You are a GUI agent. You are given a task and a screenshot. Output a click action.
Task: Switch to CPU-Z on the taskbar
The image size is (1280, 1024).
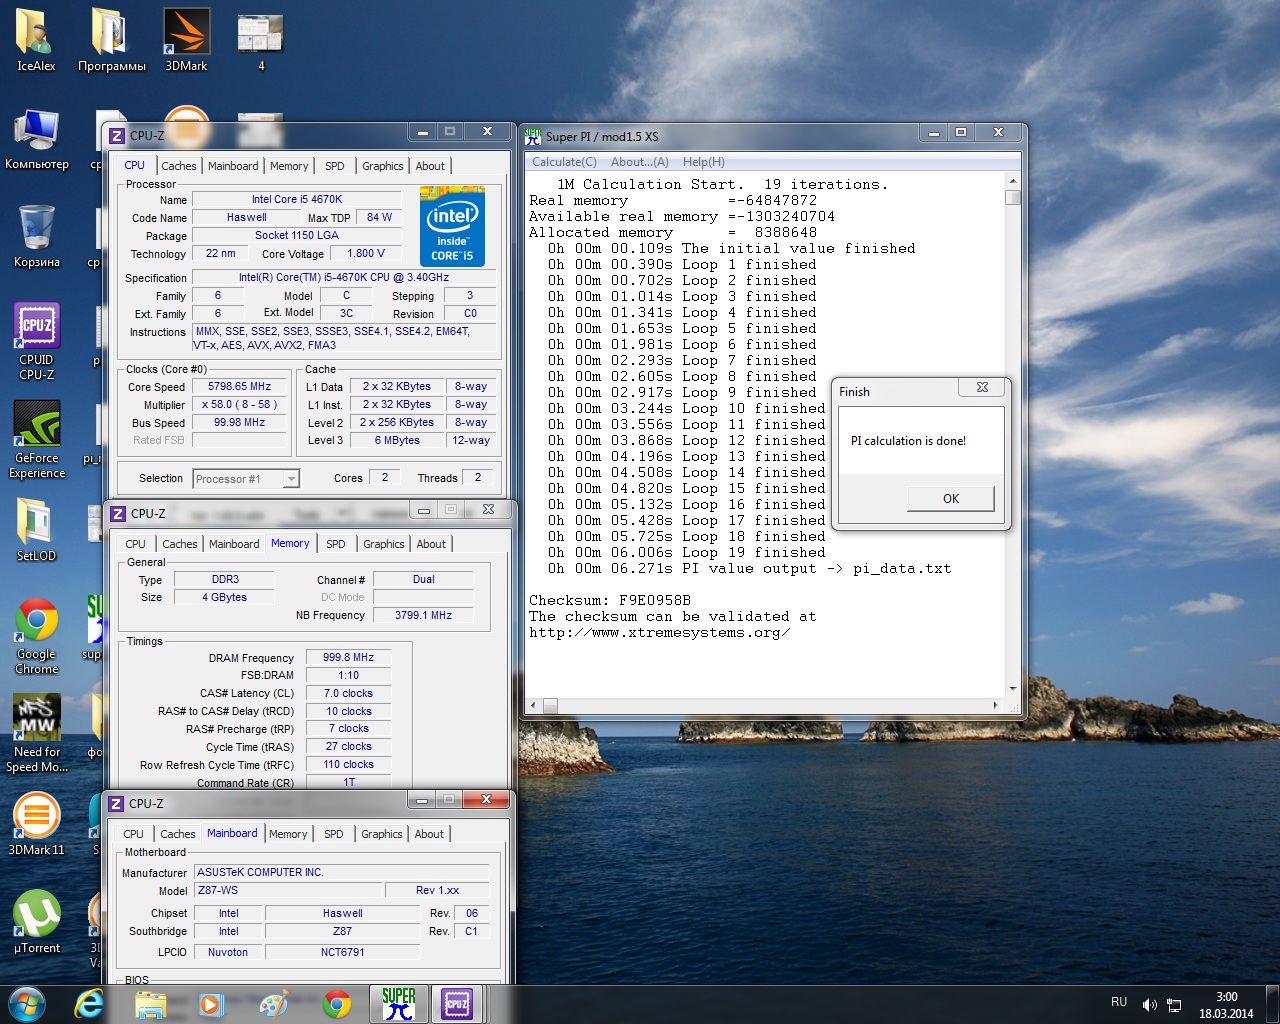point(457,1004)
